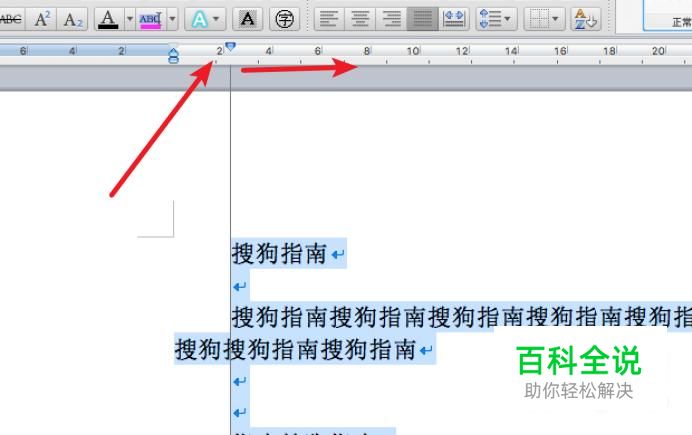Click the long repeated 搜狗指南 paragraph line
The width and height of the screenshot is (692, 435).
462,317
